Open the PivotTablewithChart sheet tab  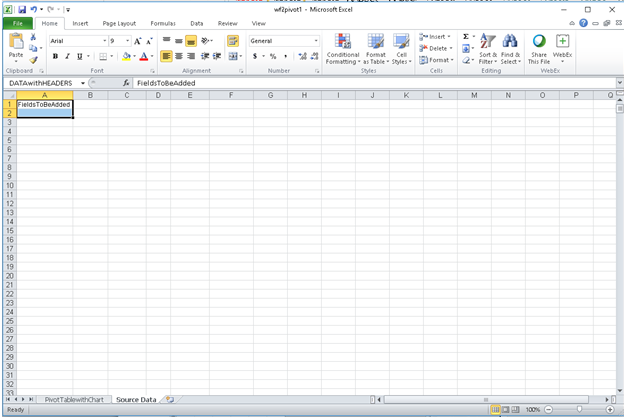(x=74, y=400)
